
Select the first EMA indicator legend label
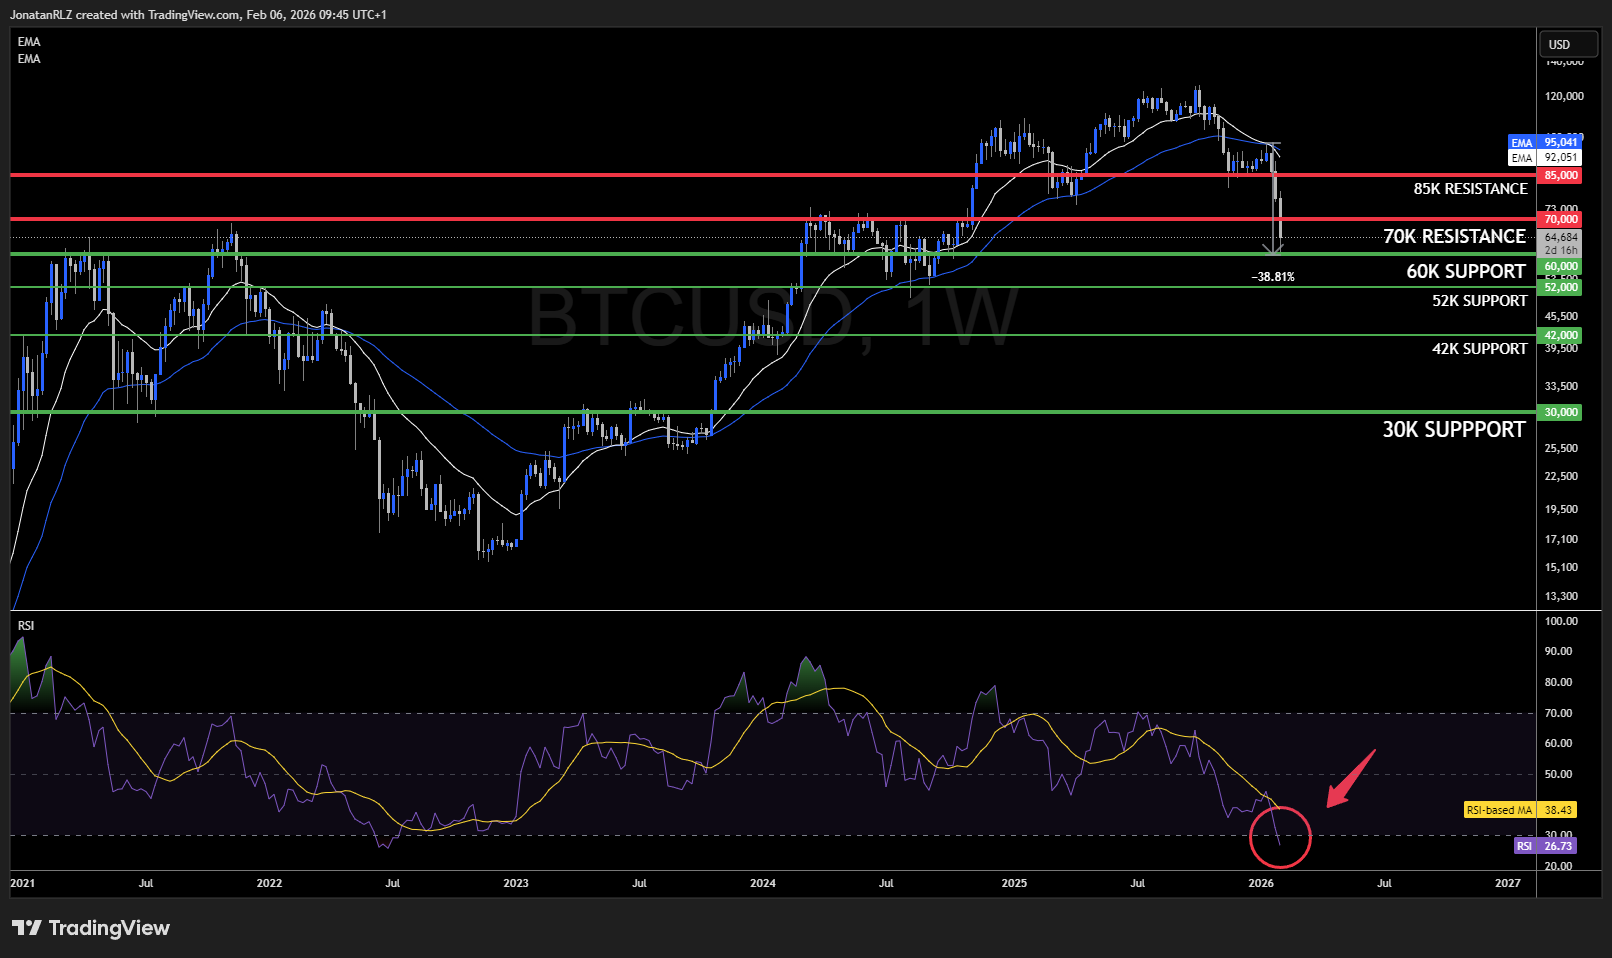pyautogui.click(x=28, y=41)
